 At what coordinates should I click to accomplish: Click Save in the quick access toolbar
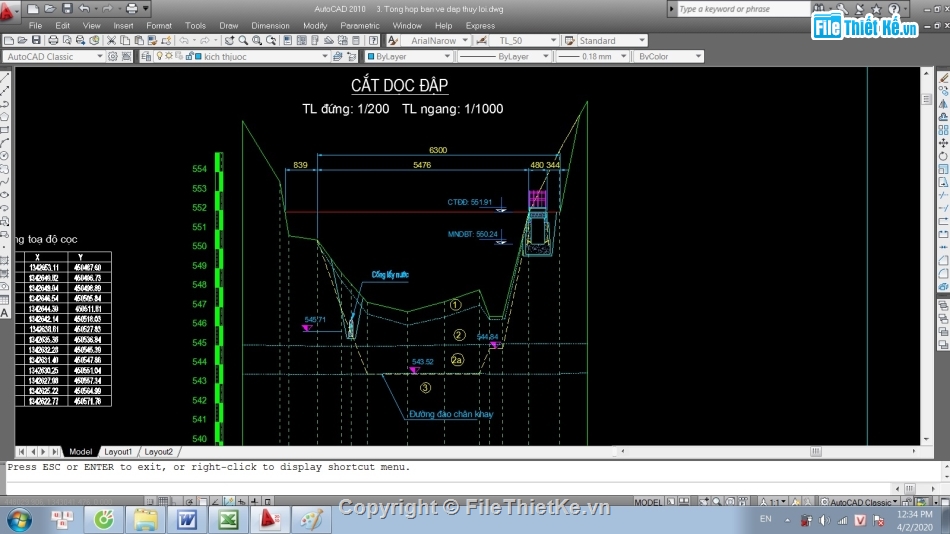(67, 8)
